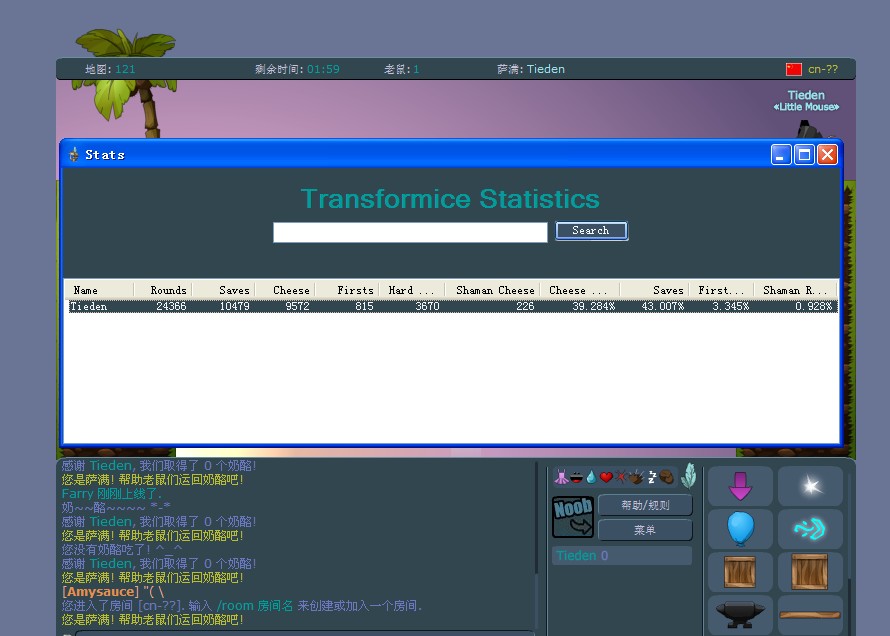890x636 pixels.
Task: Sort by the Shaman Cheese column header
Action: (x=492, y=290)
